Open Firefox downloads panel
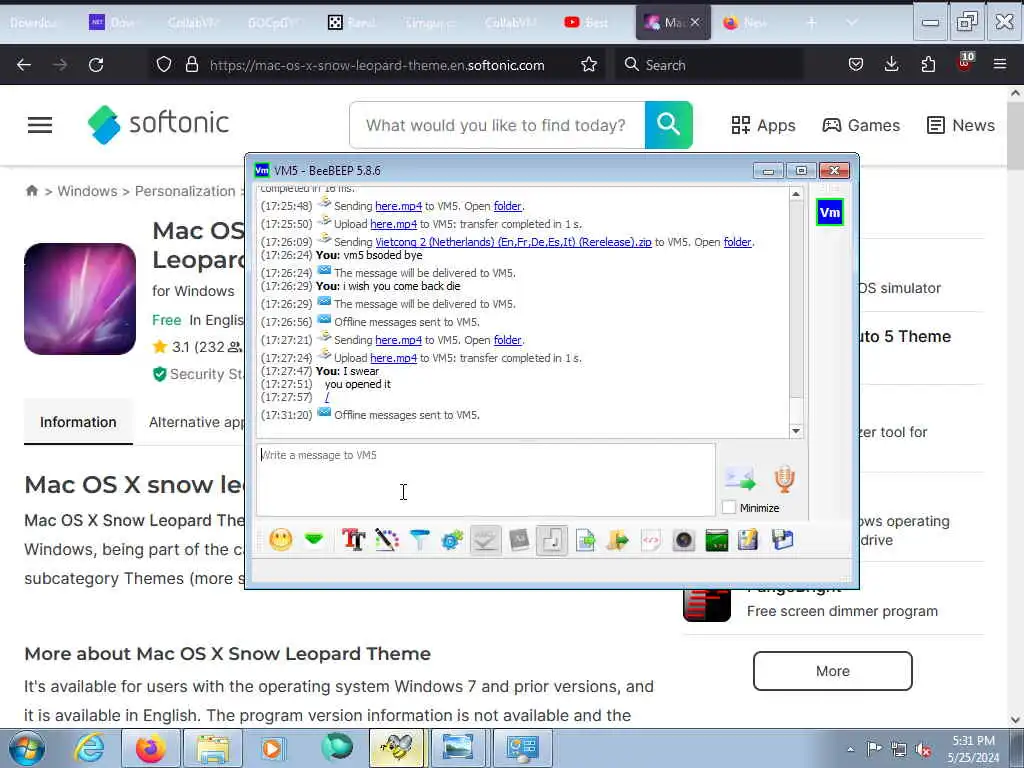Screen dimensions: 1024x768 pos(891,65)
